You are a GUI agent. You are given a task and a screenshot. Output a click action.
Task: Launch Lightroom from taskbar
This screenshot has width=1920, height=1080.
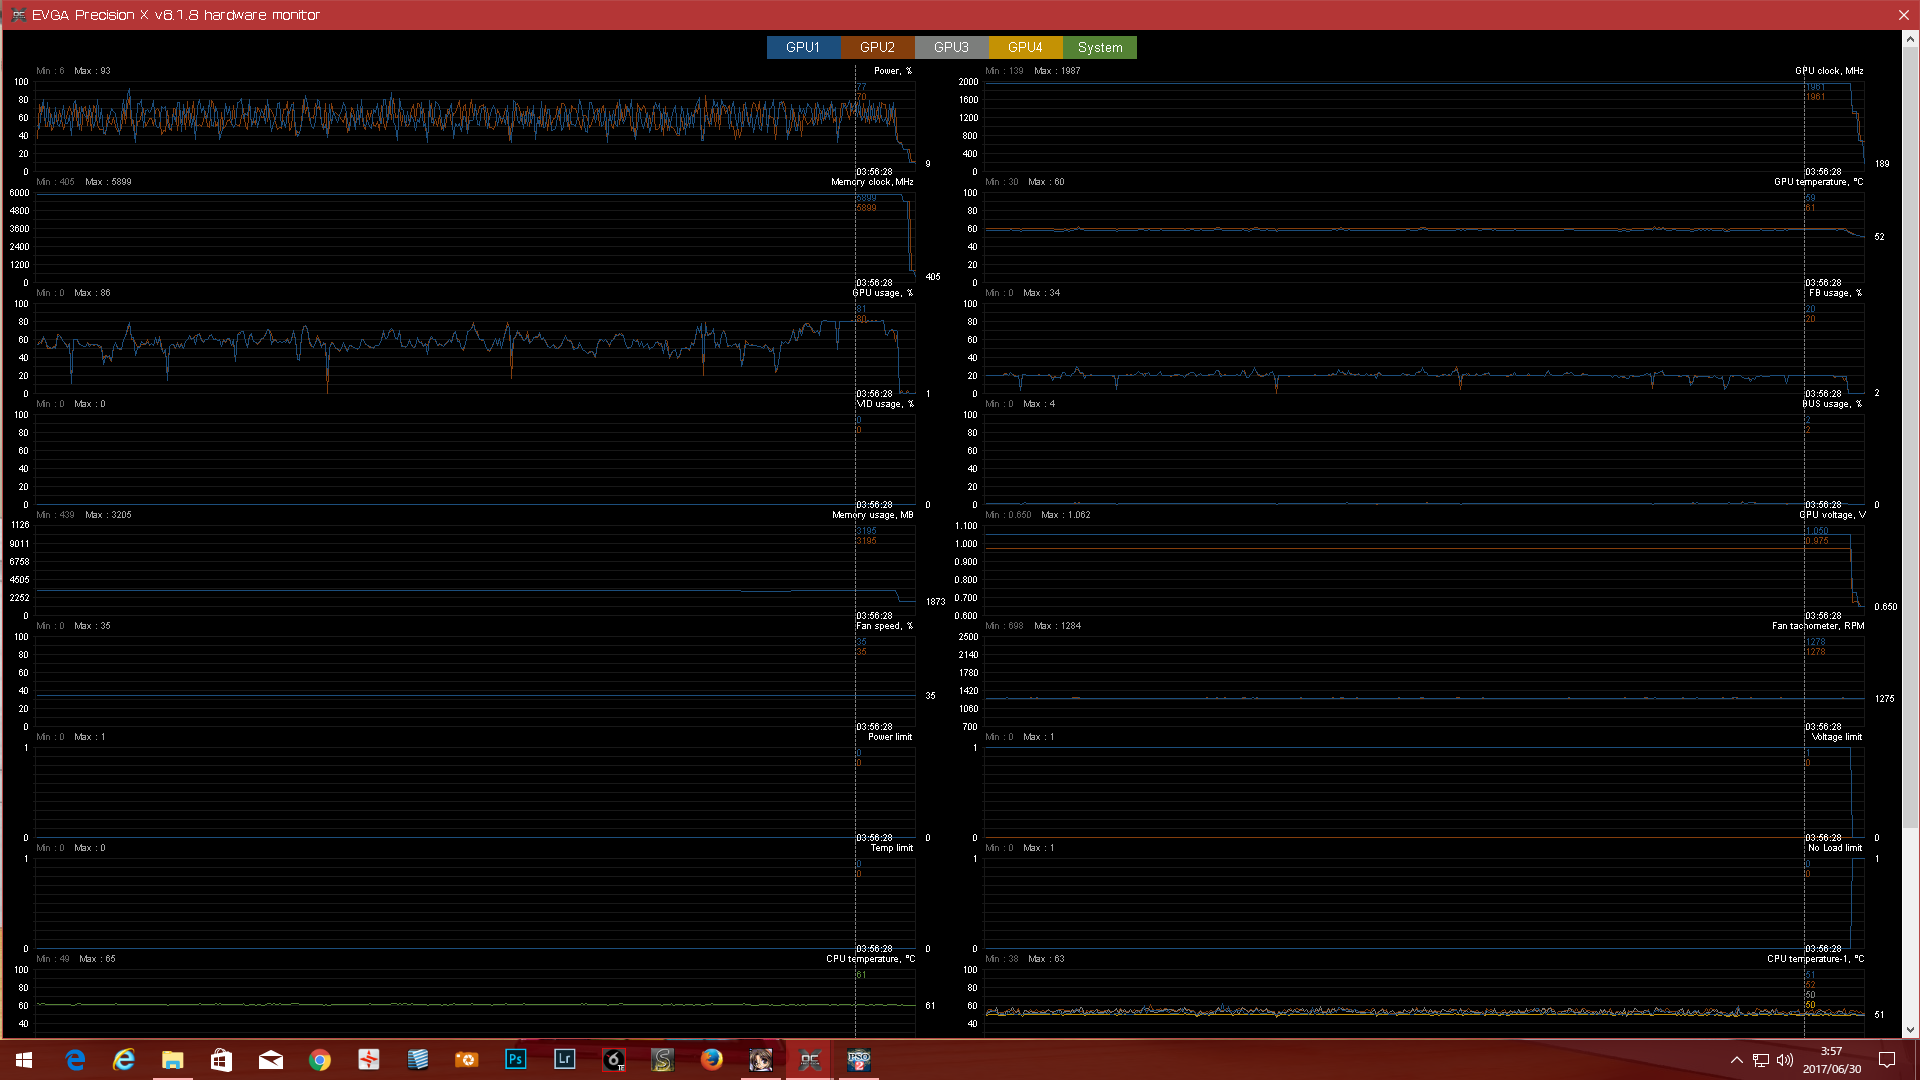(564, 1059)
